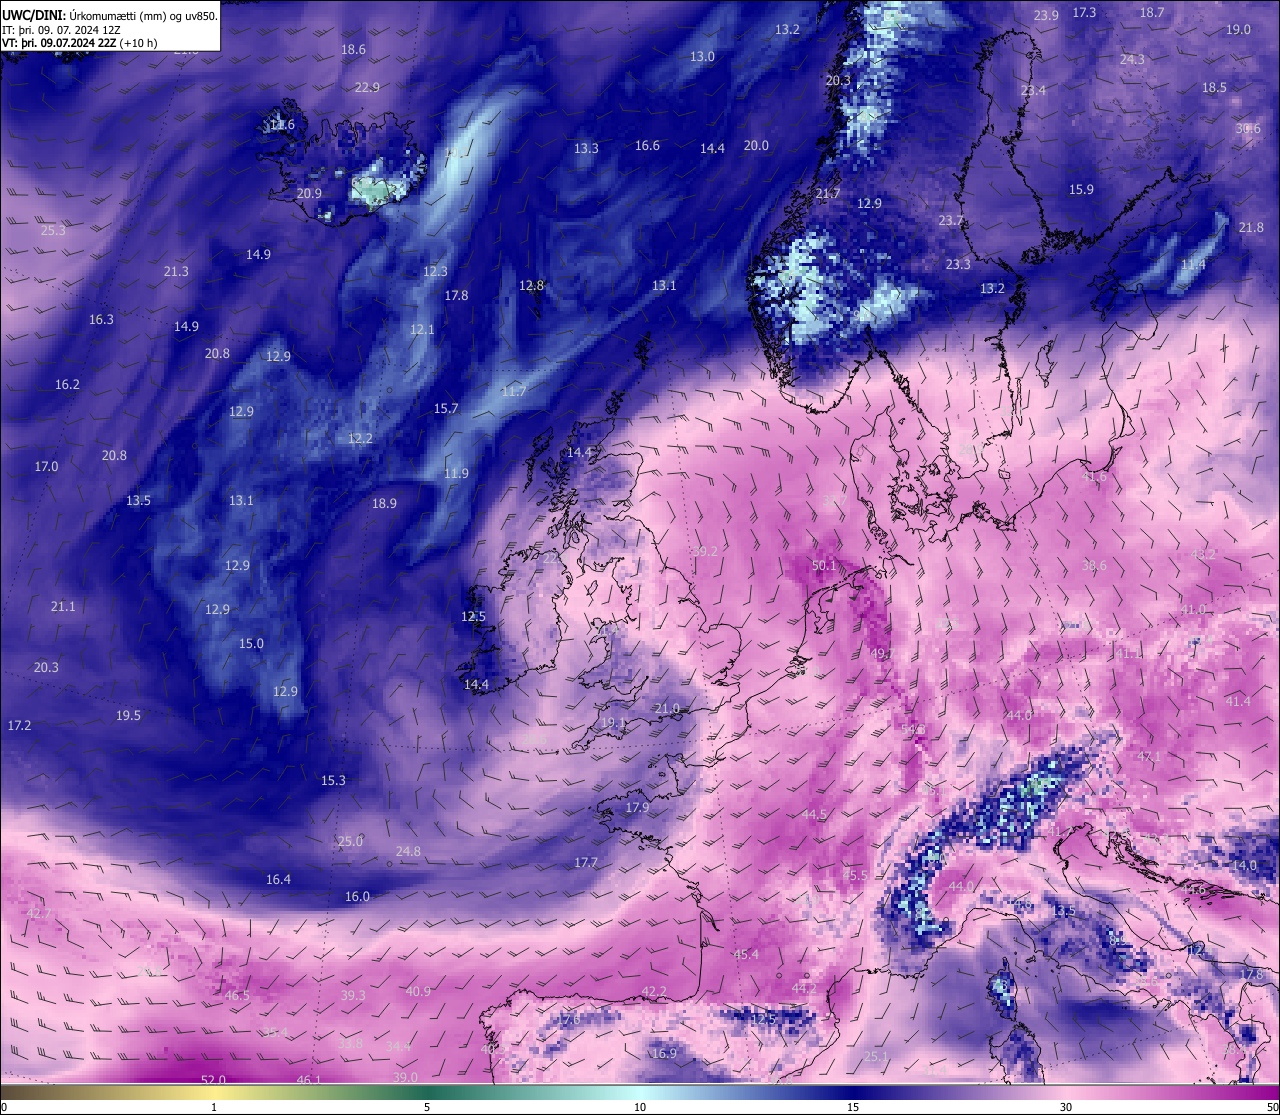Click the 15.7 value label
Screen dimensions: 1280x1115
click(x=446, y=409)
